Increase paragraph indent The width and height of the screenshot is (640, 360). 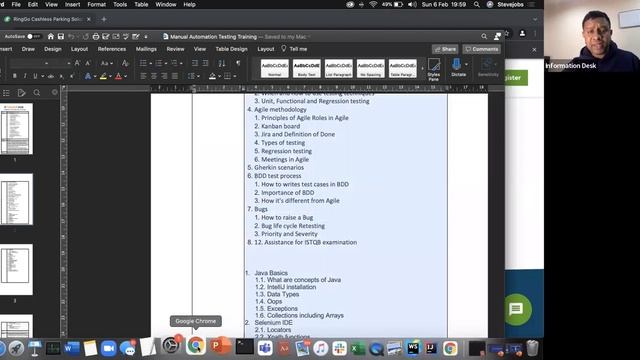(x=205, y=63)
